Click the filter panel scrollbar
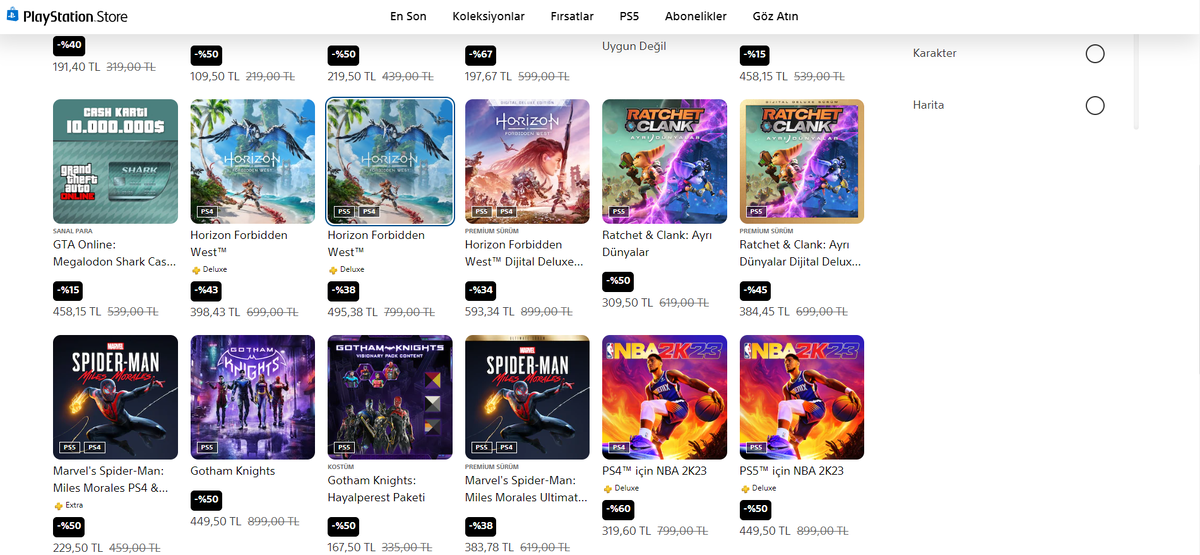 click(1136, 80)
